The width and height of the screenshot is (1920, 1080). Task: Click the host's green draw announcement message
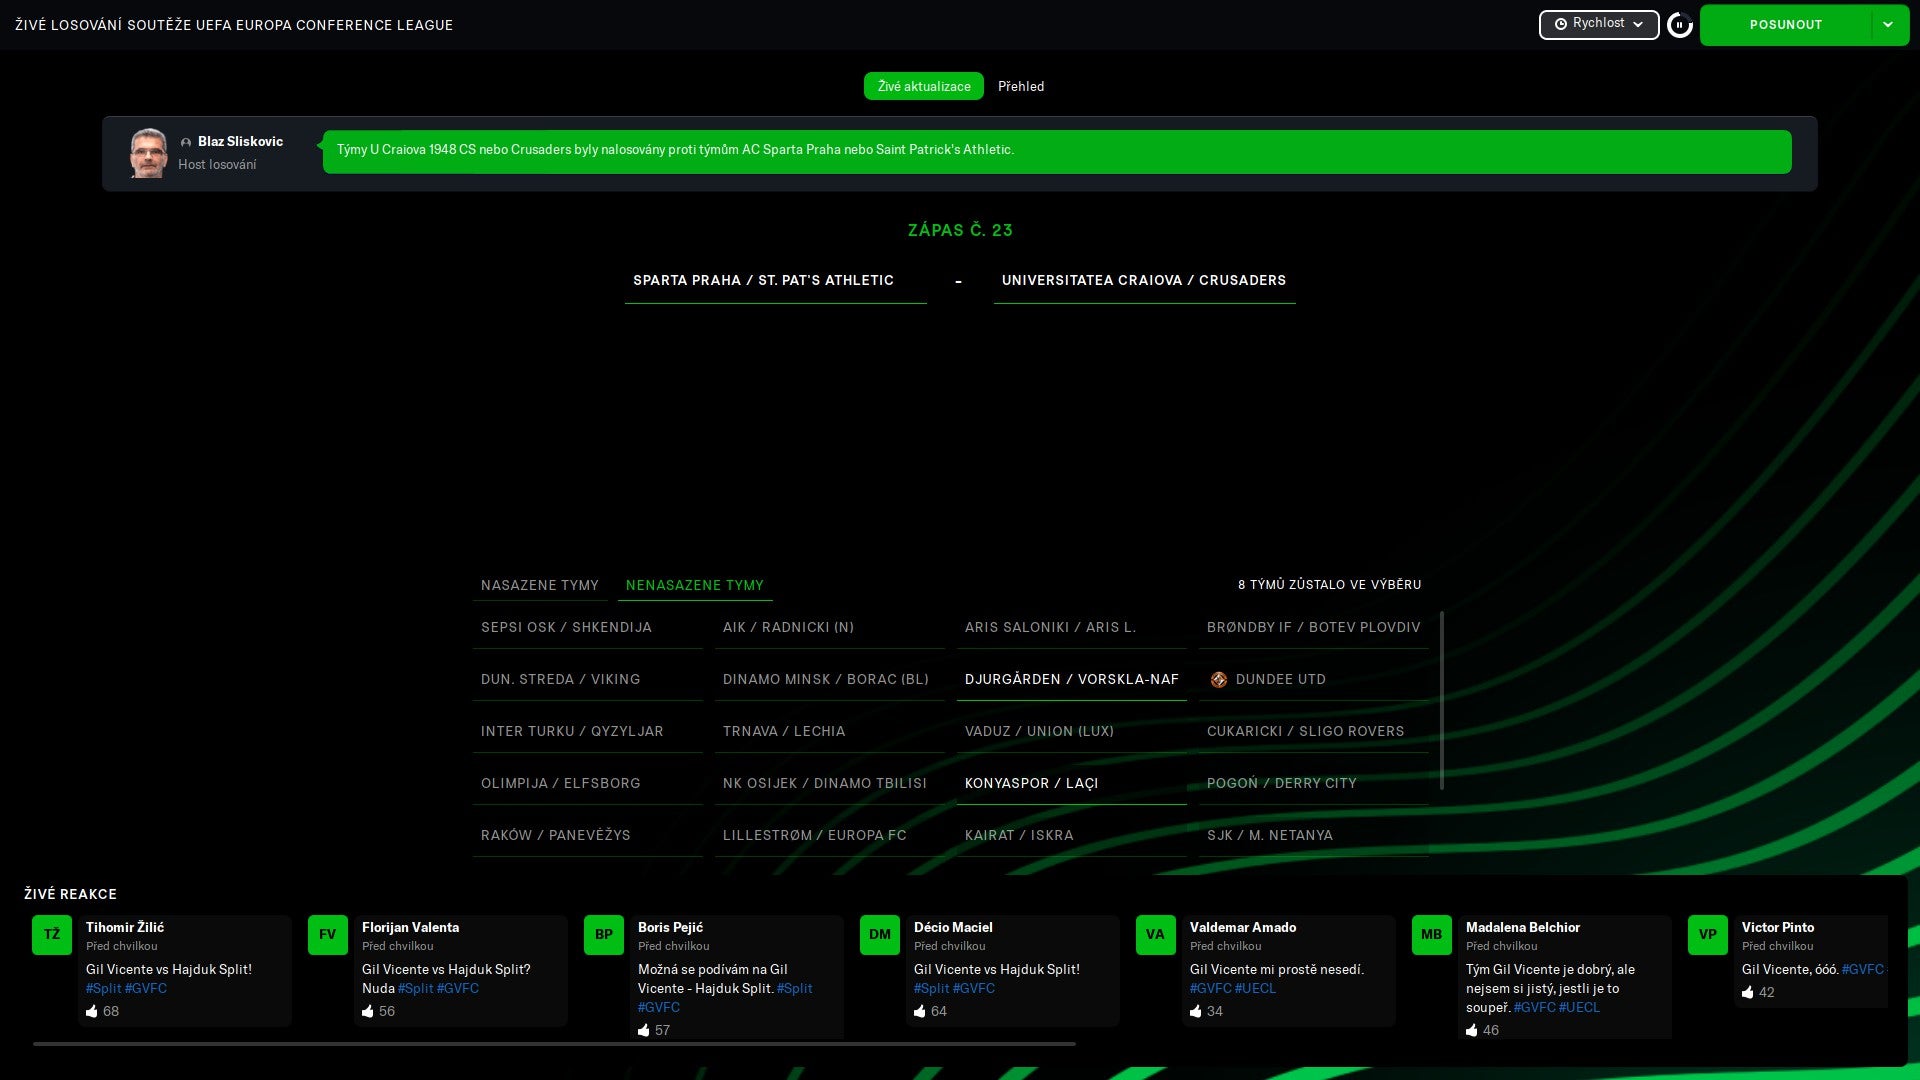[1057, 152]
